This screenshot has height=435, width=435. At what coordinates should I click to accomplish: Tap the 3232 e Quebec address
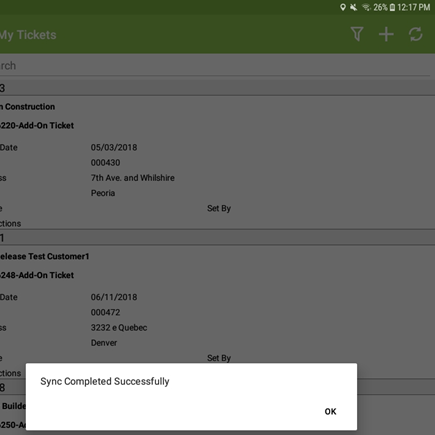[x=119, y=328]
